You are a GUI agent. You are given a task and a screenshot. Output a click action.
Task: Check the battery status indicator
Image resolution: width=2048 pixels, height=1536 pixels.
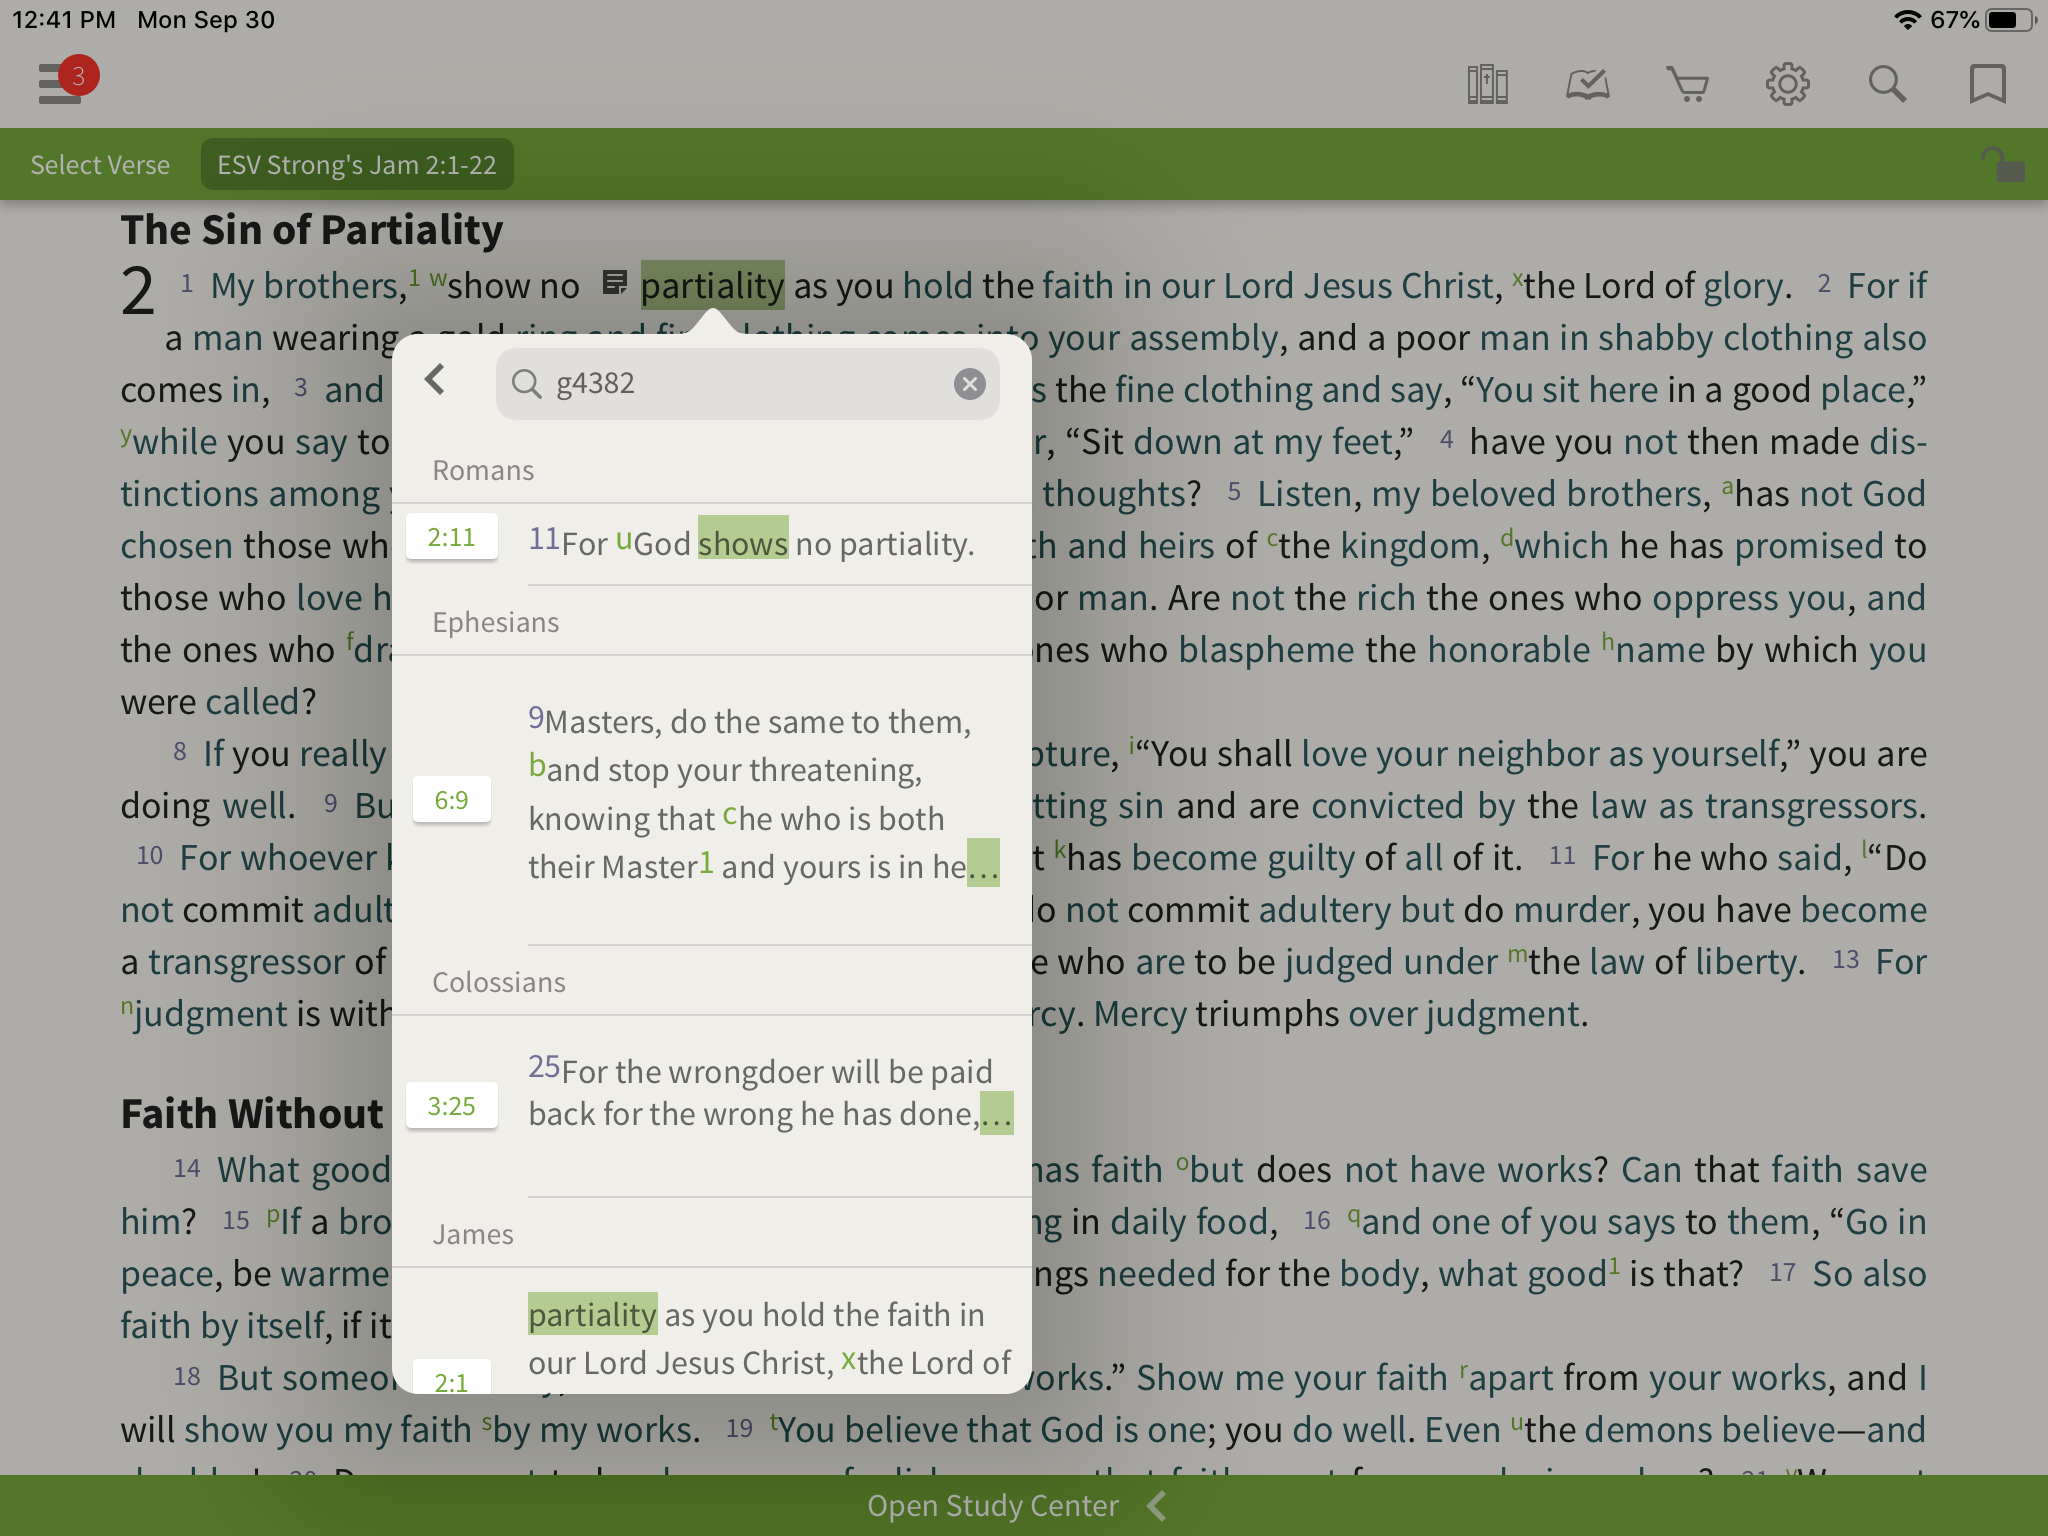click(x=2011, y=20)
